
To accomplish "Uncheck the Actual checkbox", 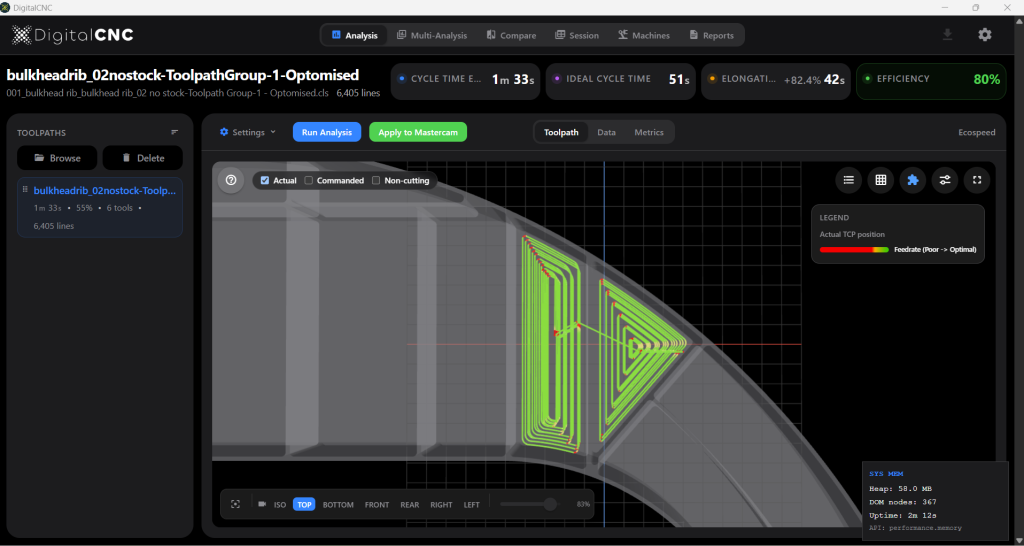I will (x=264, y=180).
